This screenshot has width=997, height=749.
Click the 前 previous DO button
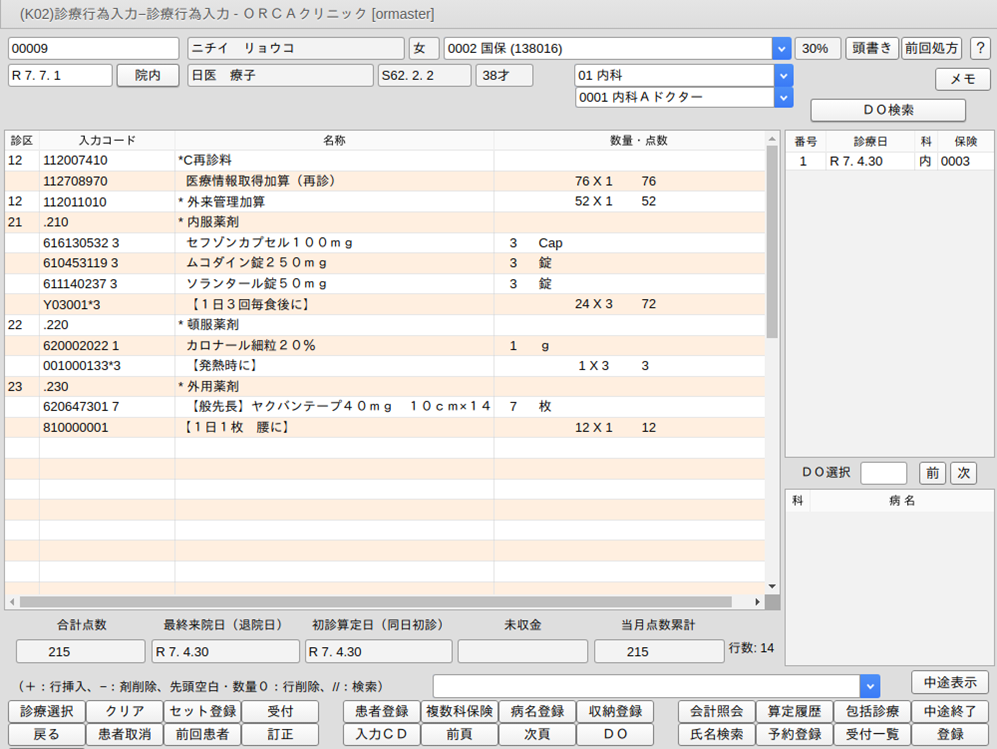(x=931, y=473)
